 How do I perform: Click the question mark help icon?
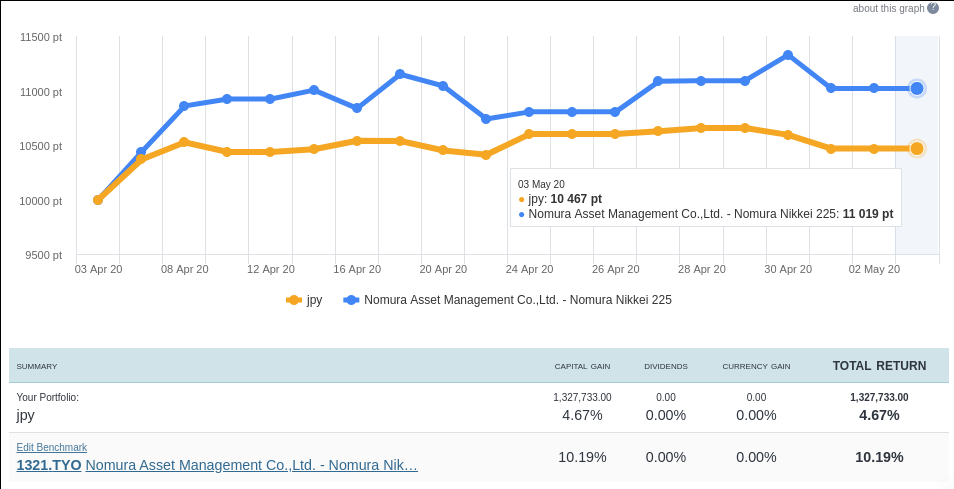[x=933, y=8]
